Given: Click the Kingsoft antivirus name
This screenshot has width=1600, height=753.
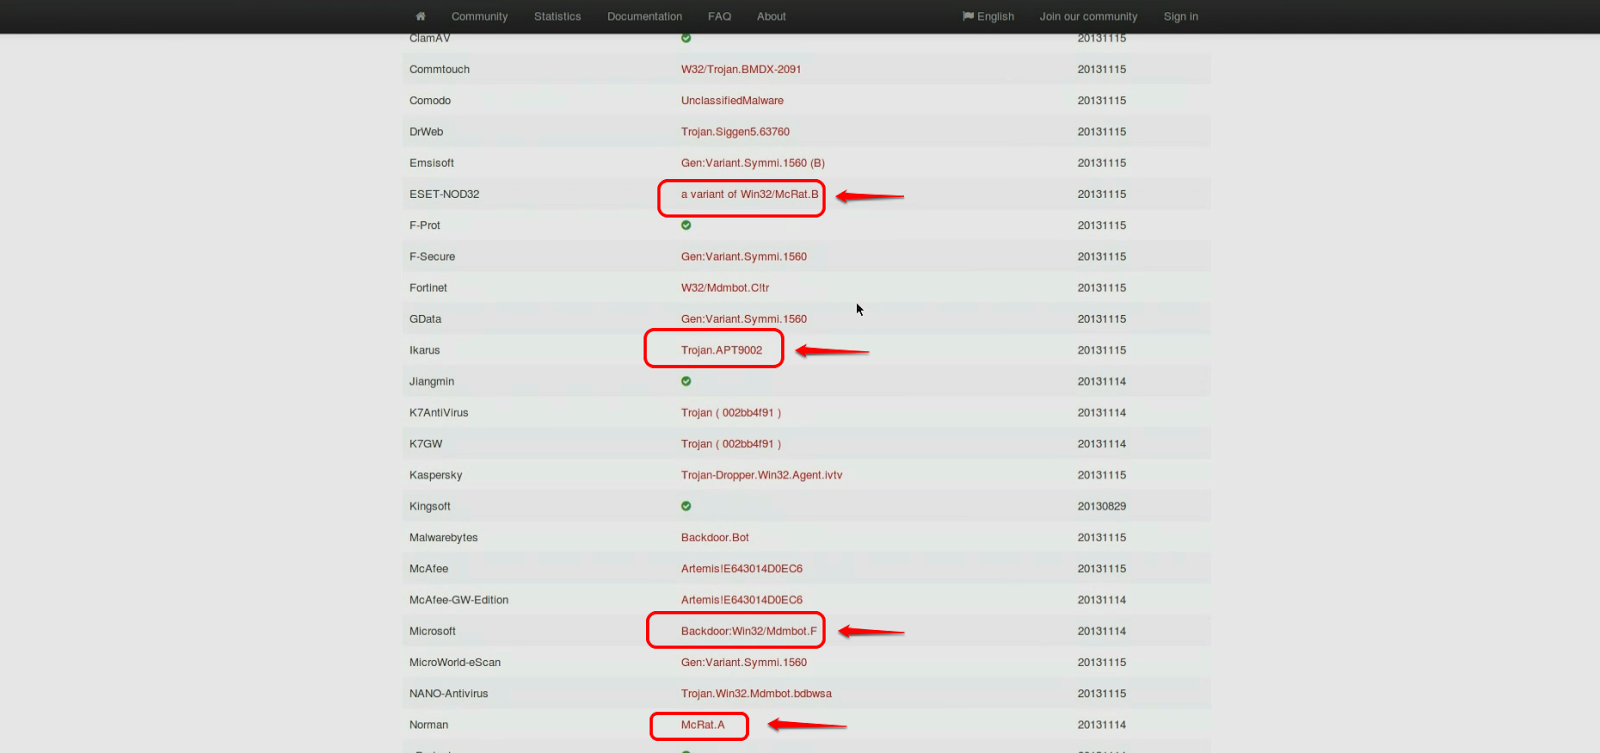Looking at the screenshot, I should (430, 506).
